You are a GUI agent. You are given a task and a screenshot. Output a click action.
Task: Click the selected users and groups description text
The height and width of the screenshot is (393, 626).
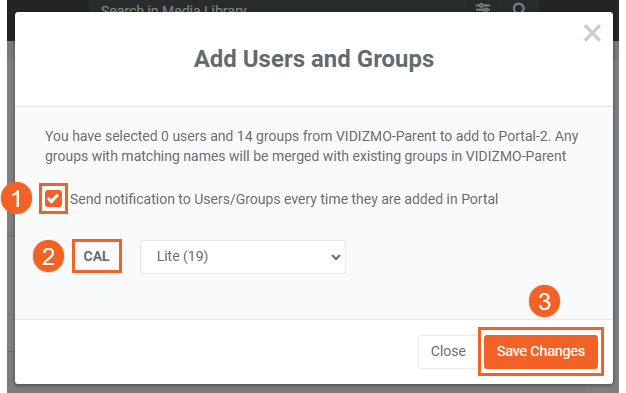[311, 146]
